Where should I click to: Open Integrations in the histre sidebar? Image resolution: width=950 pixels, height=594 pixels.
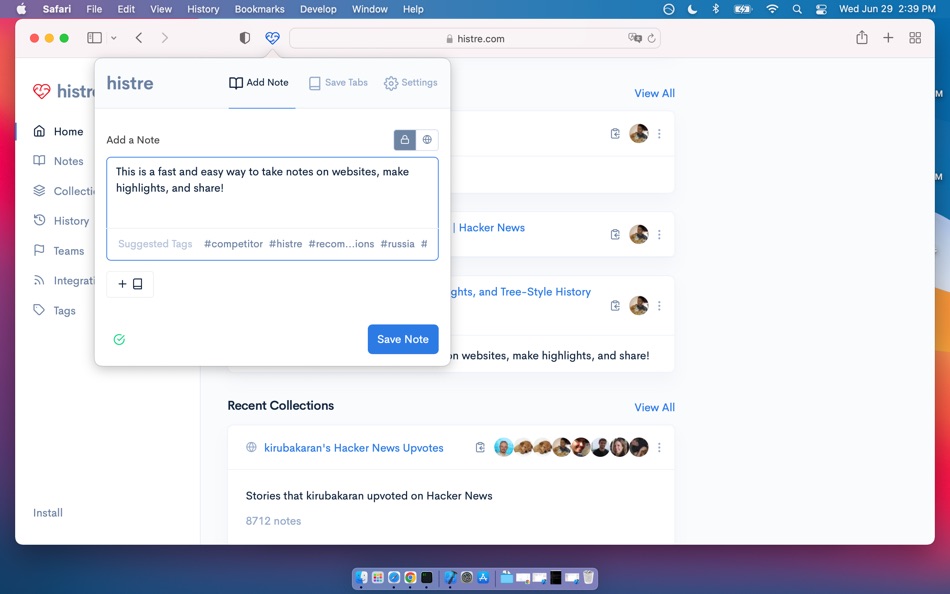coord(64,280)
